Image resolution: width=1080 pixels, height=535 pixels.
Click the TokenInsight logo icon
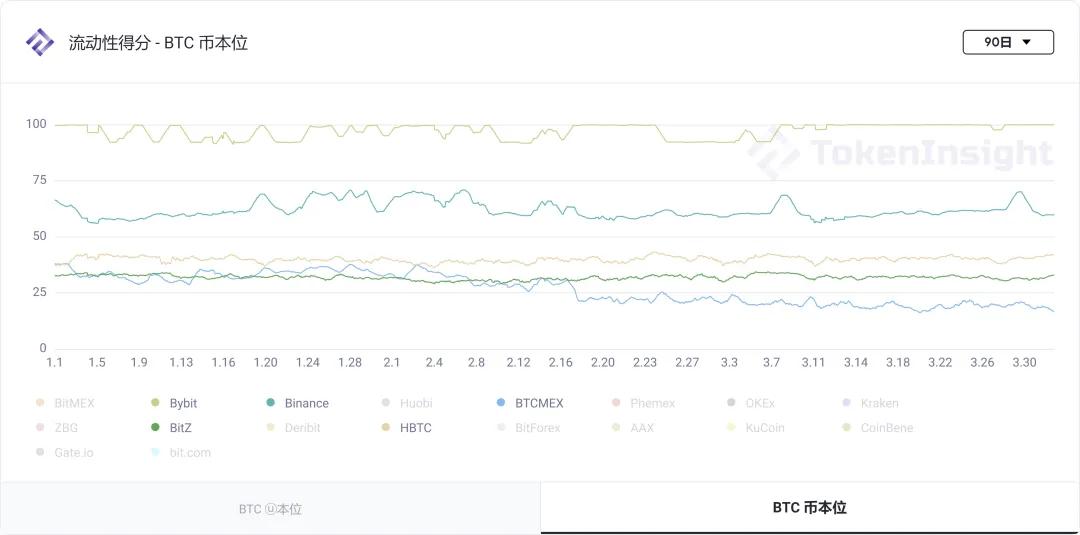point(40,42)
